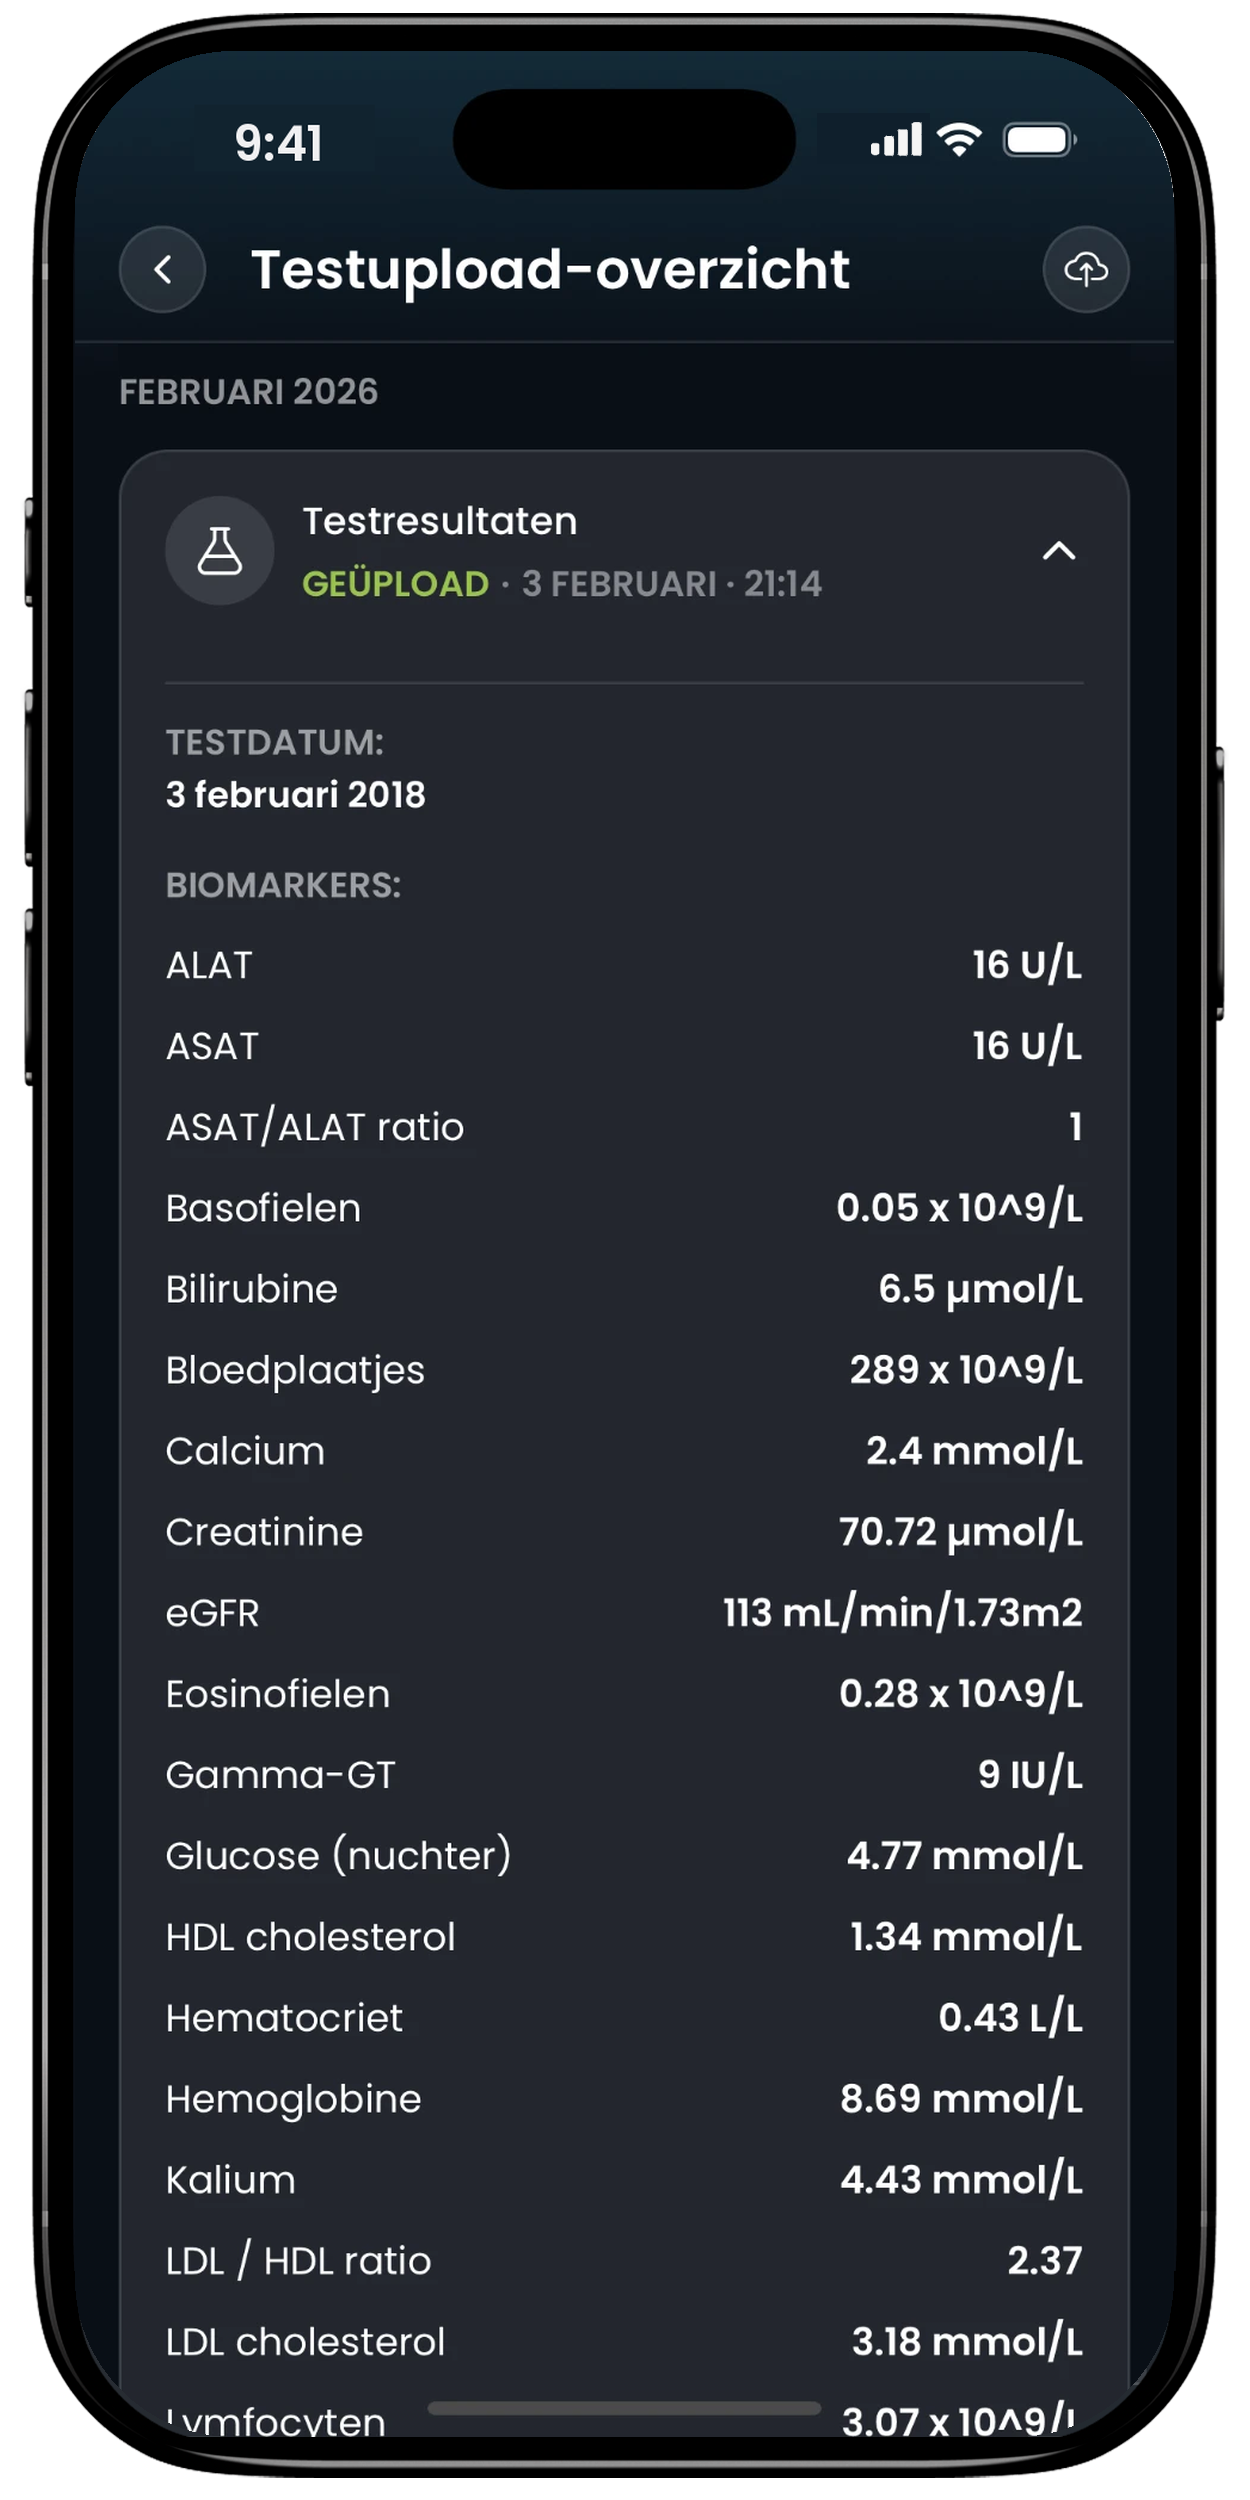Screen dimensions: 1250x2500
Task: Tap the LDL / HDL ratio row
Action: tap(624, 2261)
